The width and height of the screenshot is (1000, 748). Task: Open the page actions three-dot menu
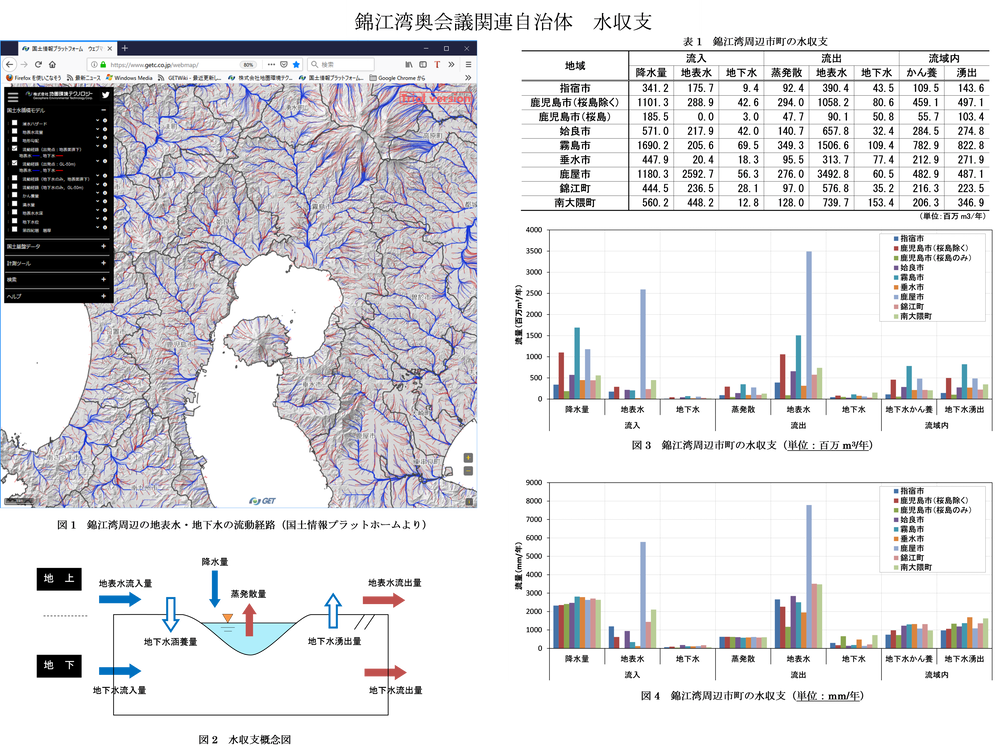(x=271, y=64)
